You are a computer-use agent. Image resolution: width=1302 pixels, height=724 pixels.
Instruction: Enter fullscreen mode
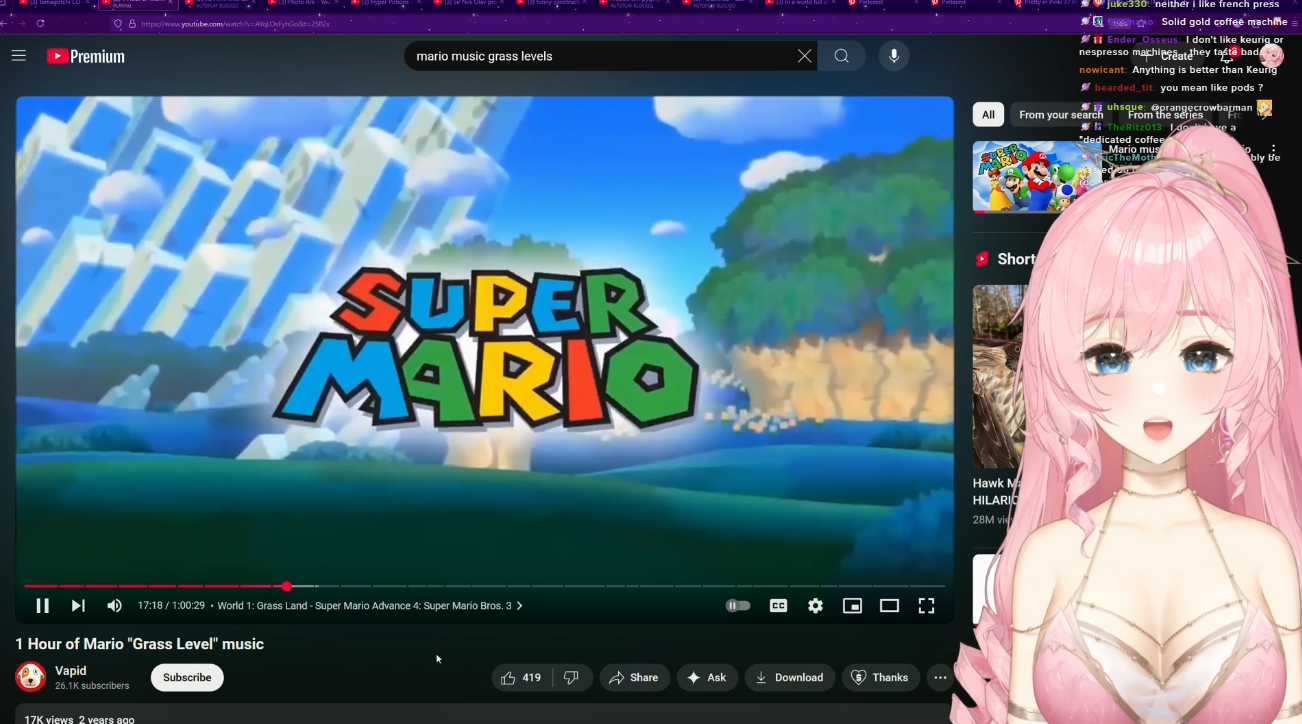(x=926, y=606)
